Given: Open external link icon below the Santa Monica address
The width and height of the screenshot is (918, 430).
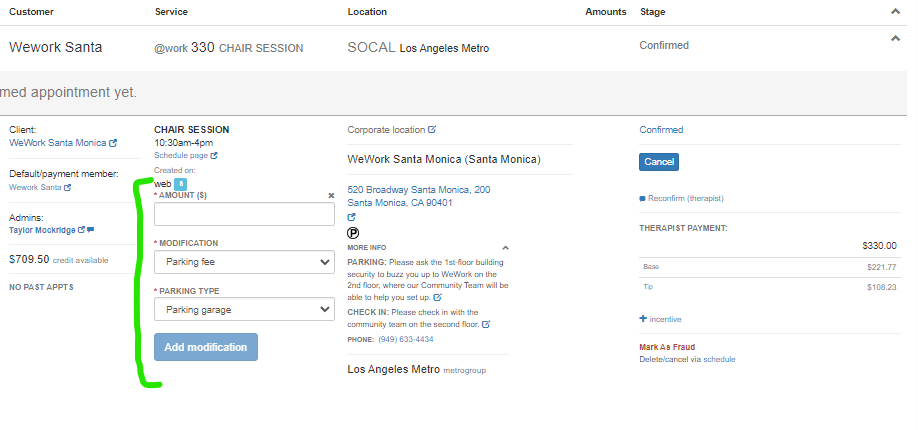Looking at the screenshot, I should point(352,217).
